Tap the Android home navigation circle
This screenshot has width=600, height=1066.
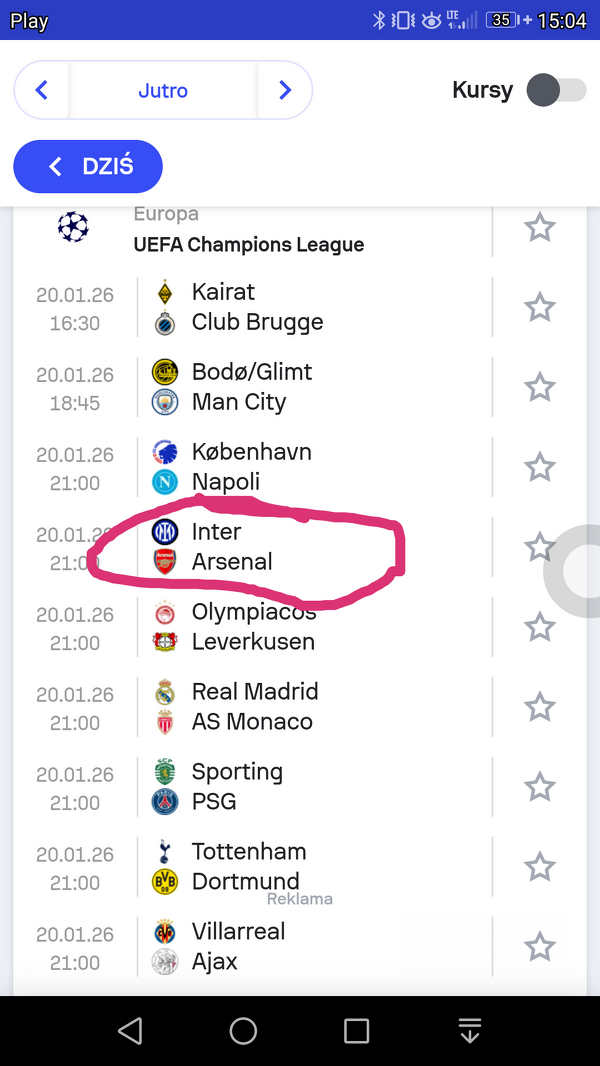(x=243, y=1031)
